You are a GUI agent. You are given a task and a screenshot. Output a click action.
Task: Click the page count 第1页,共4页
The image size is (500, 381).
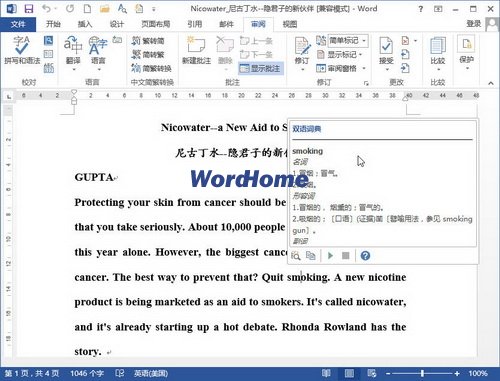click(32, 373)
